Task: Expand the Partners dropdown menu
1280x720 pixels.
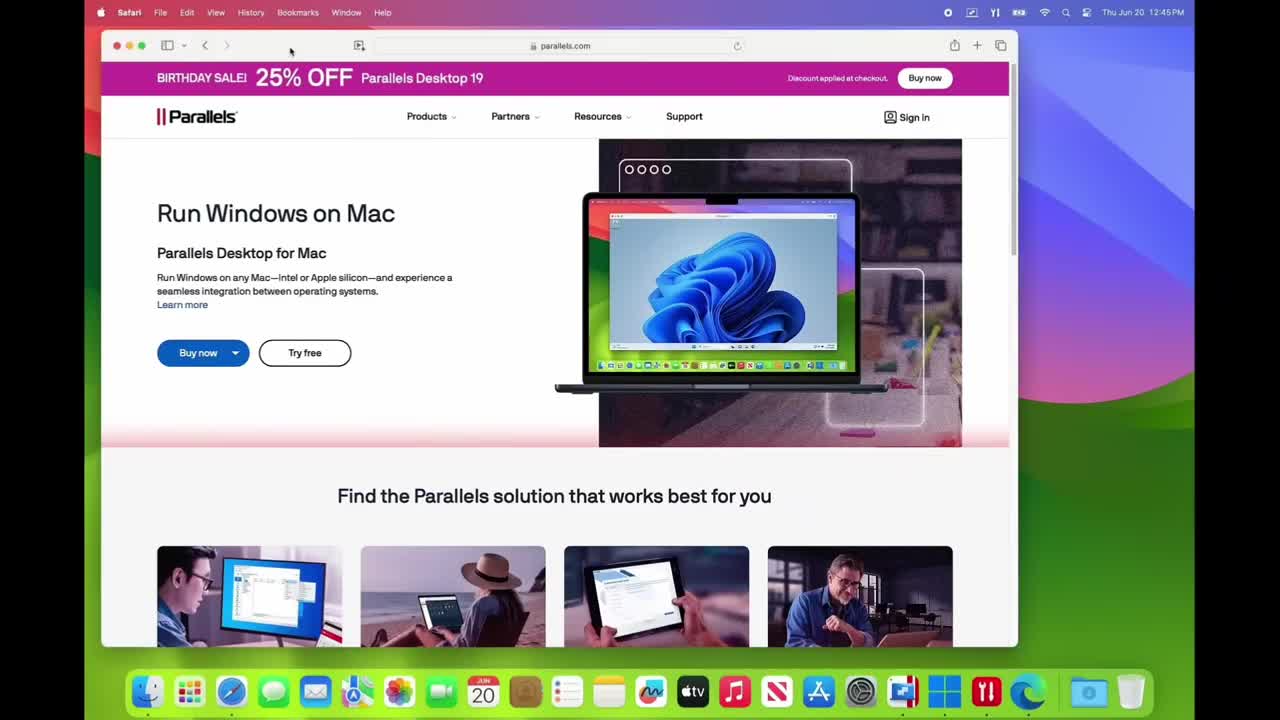Action: click(x=515, y=117)
